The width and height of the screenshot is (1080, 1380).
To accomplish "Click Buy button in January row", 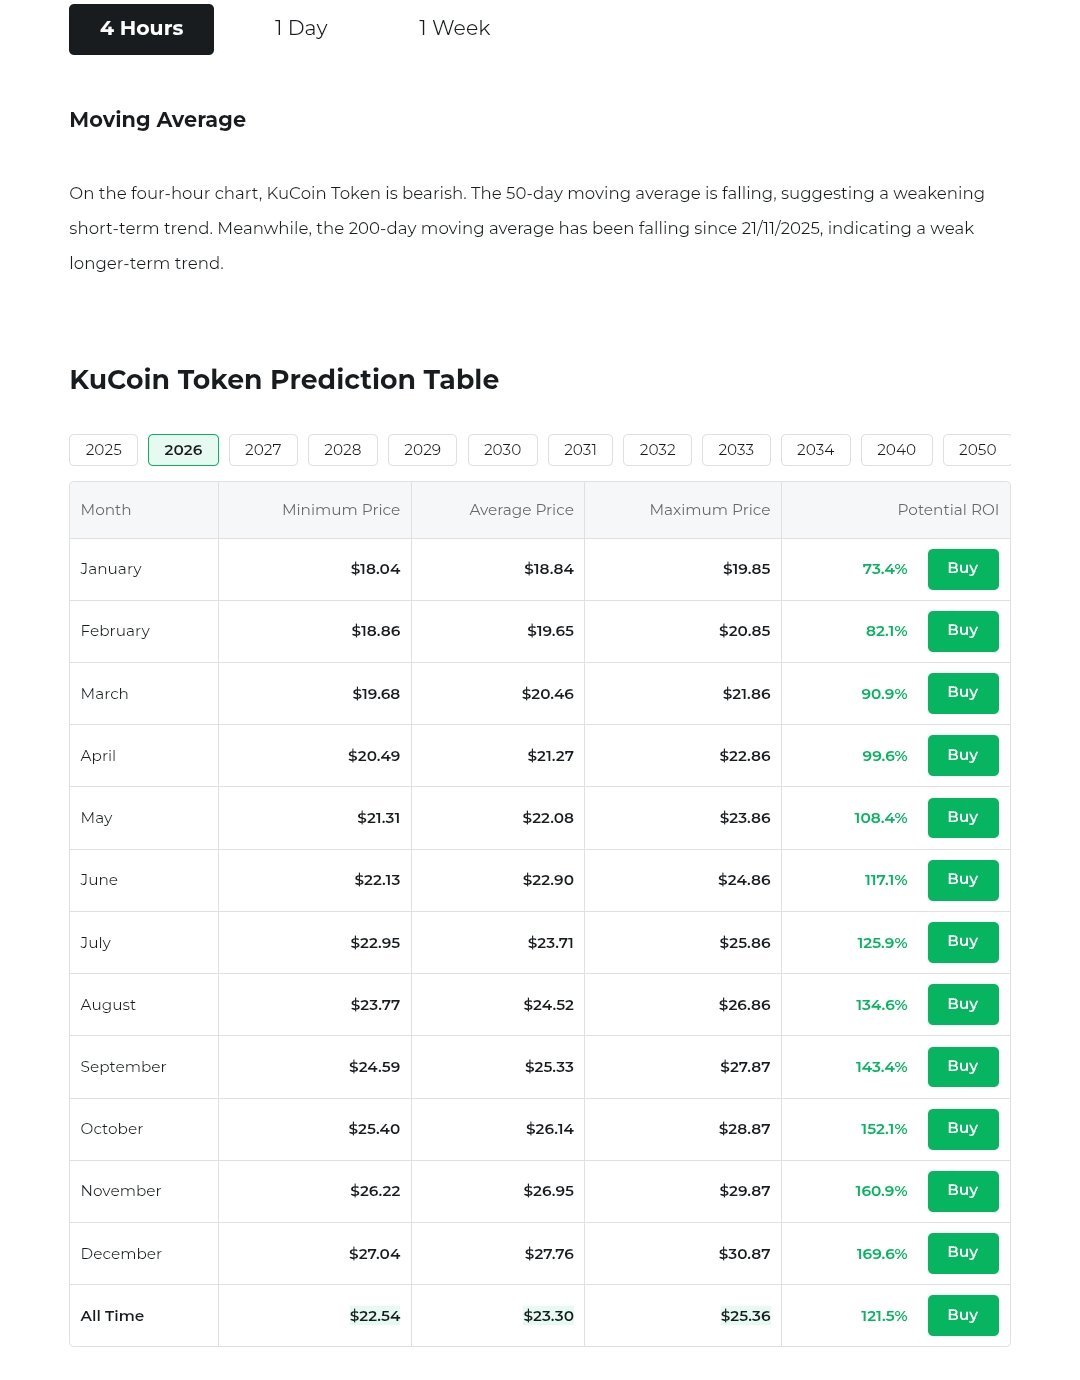I will pos(962,569).
